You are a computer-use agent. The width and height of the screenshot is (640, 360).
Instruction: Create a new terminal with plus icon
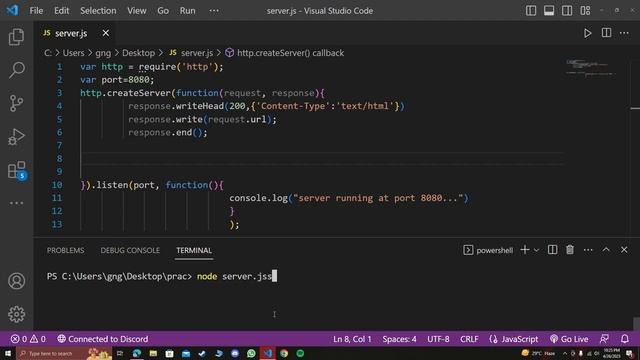pyautogui.click(x=525, y=250)
